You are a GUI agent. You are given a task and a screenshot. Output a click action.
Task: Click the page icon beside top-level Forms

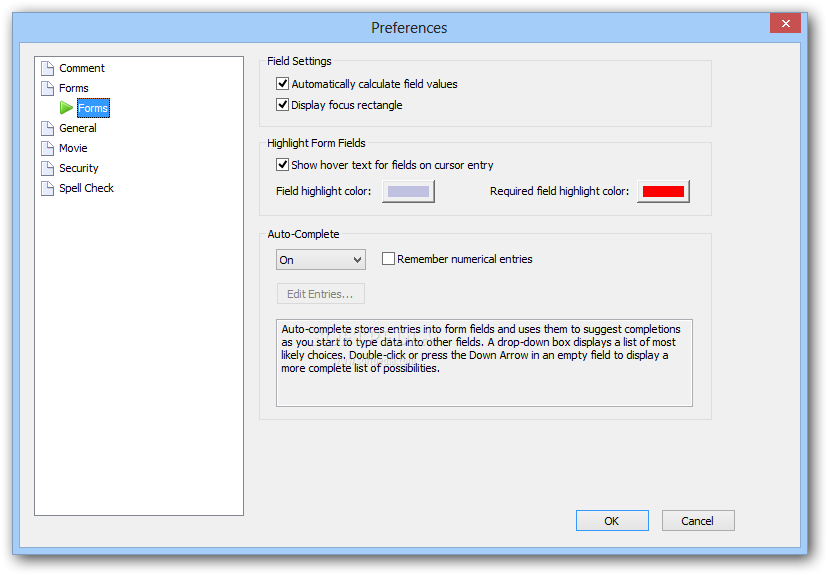[48, 88]
